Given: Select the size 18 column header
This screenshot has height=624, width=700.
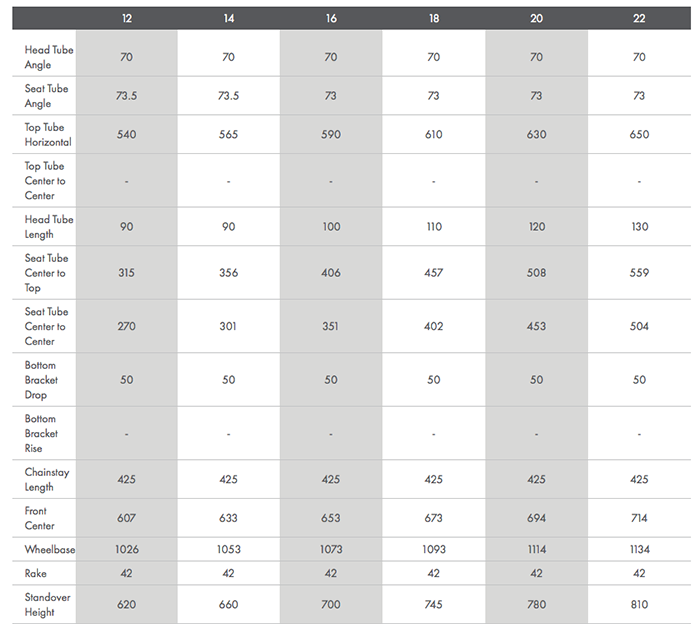Looking at the screenshot, I should [x=433, y=19].
